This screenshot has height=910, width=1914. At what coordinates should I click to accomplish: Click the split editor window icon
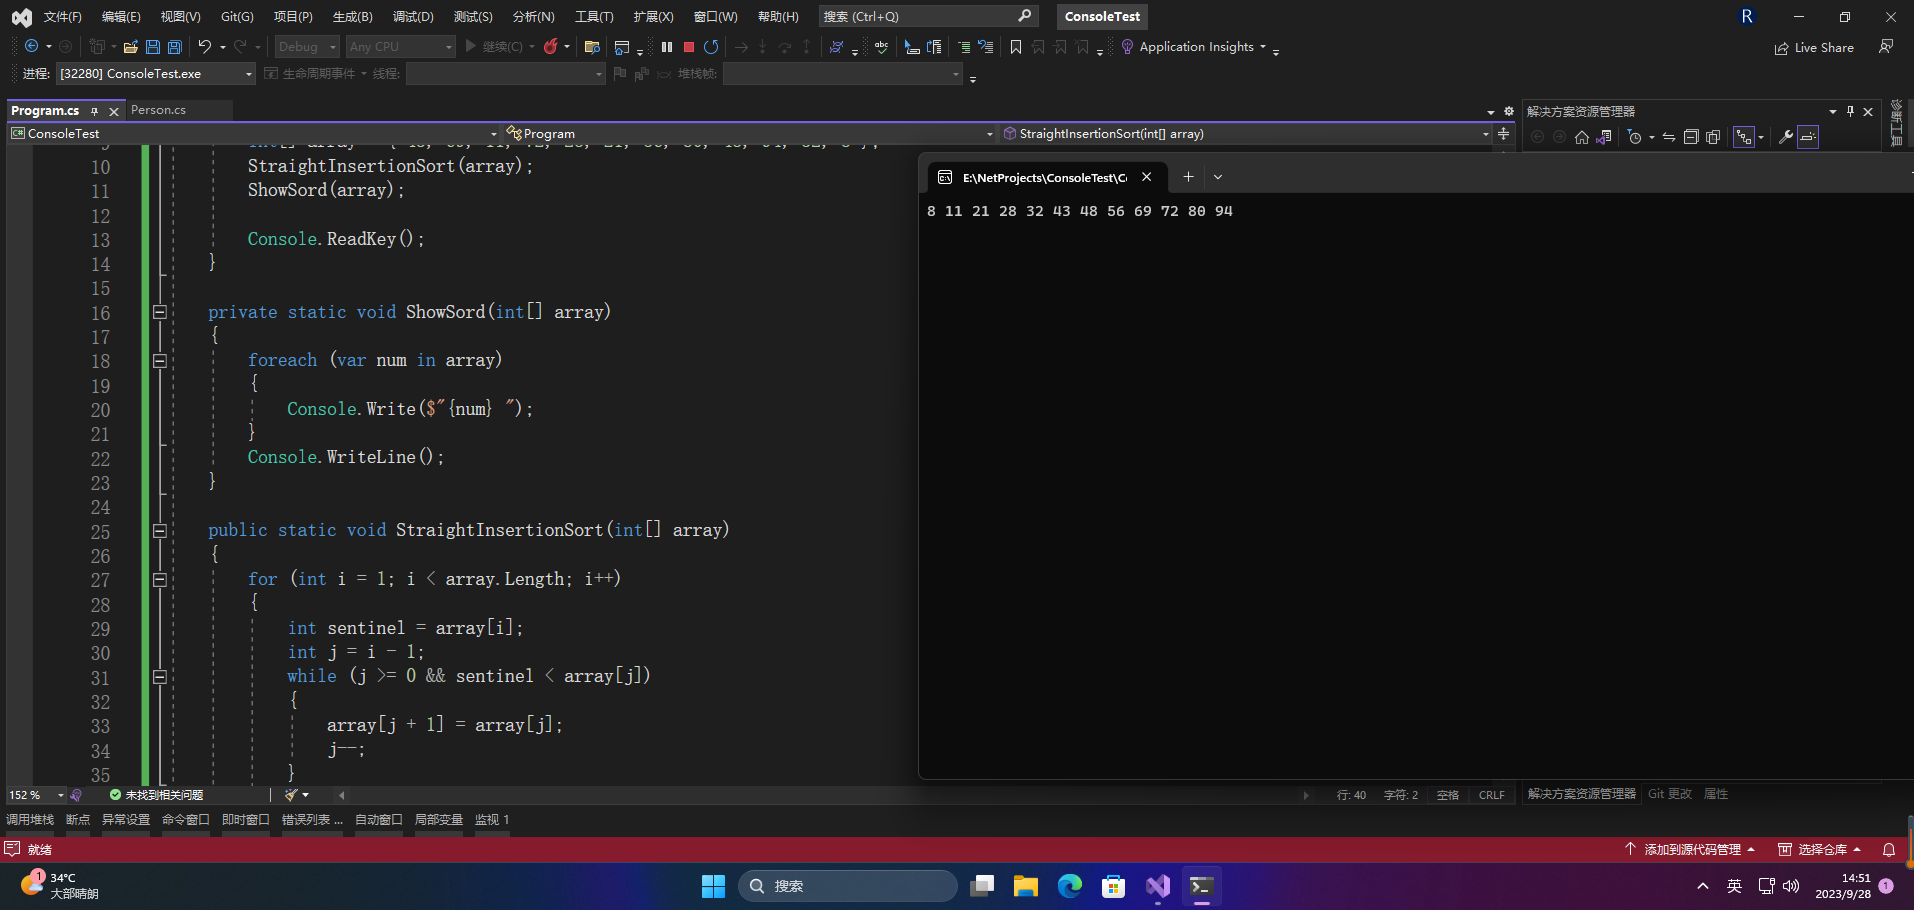tap(1503, 134)
